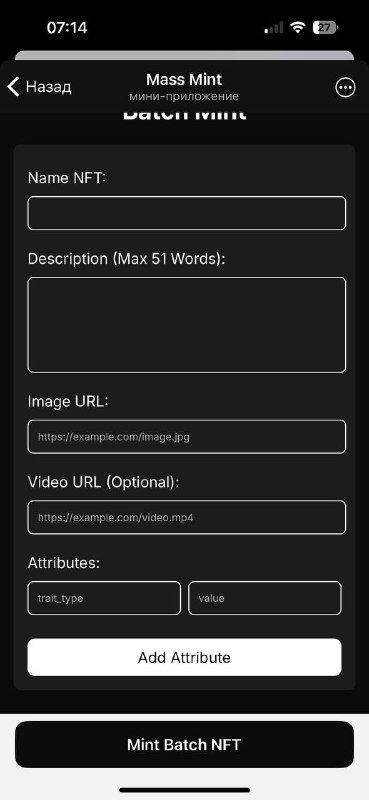Focus the Image URL input field
The height and width of the screenshot is (800, 369).
[x=187, y=437]
